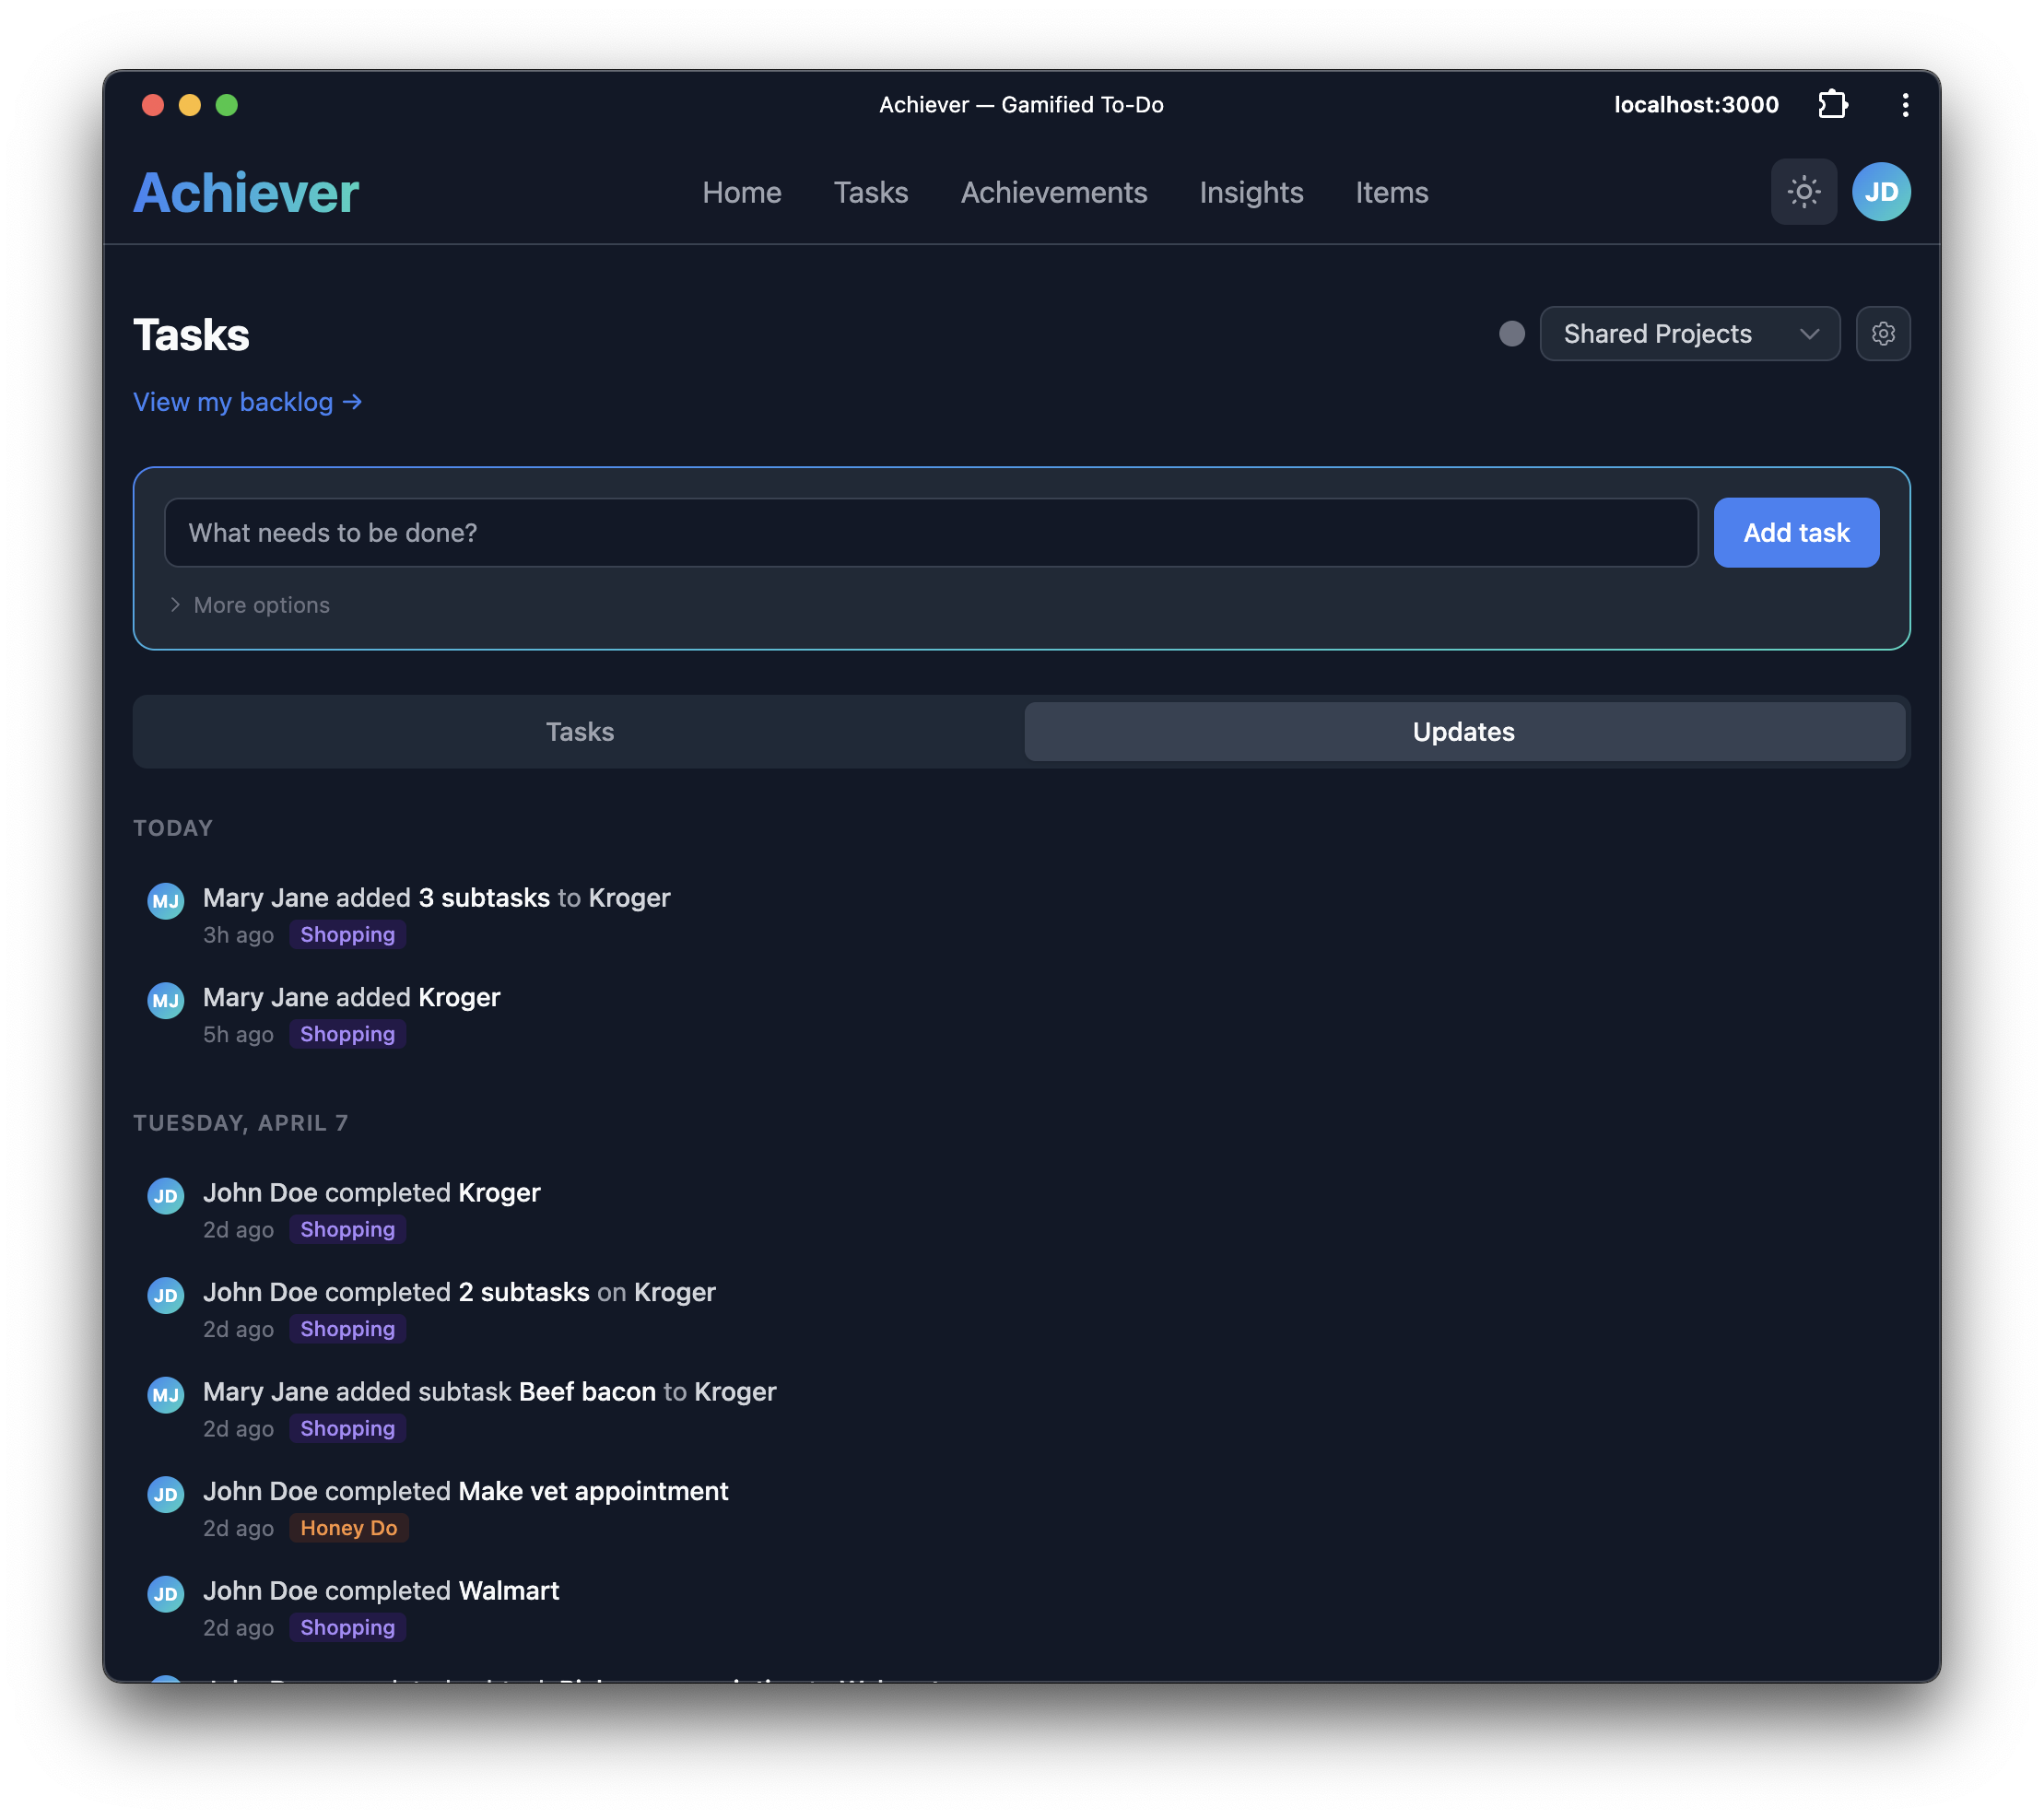Click the Honey Do tag
The image size is (2044, 1819).
pyautogui.click(x=349, y=1528)
